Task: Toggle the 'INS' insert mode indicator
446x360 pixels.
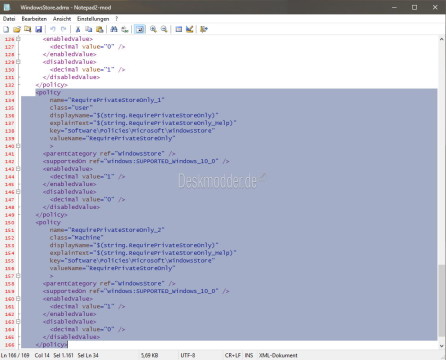Action: click(x=249, y=355)
